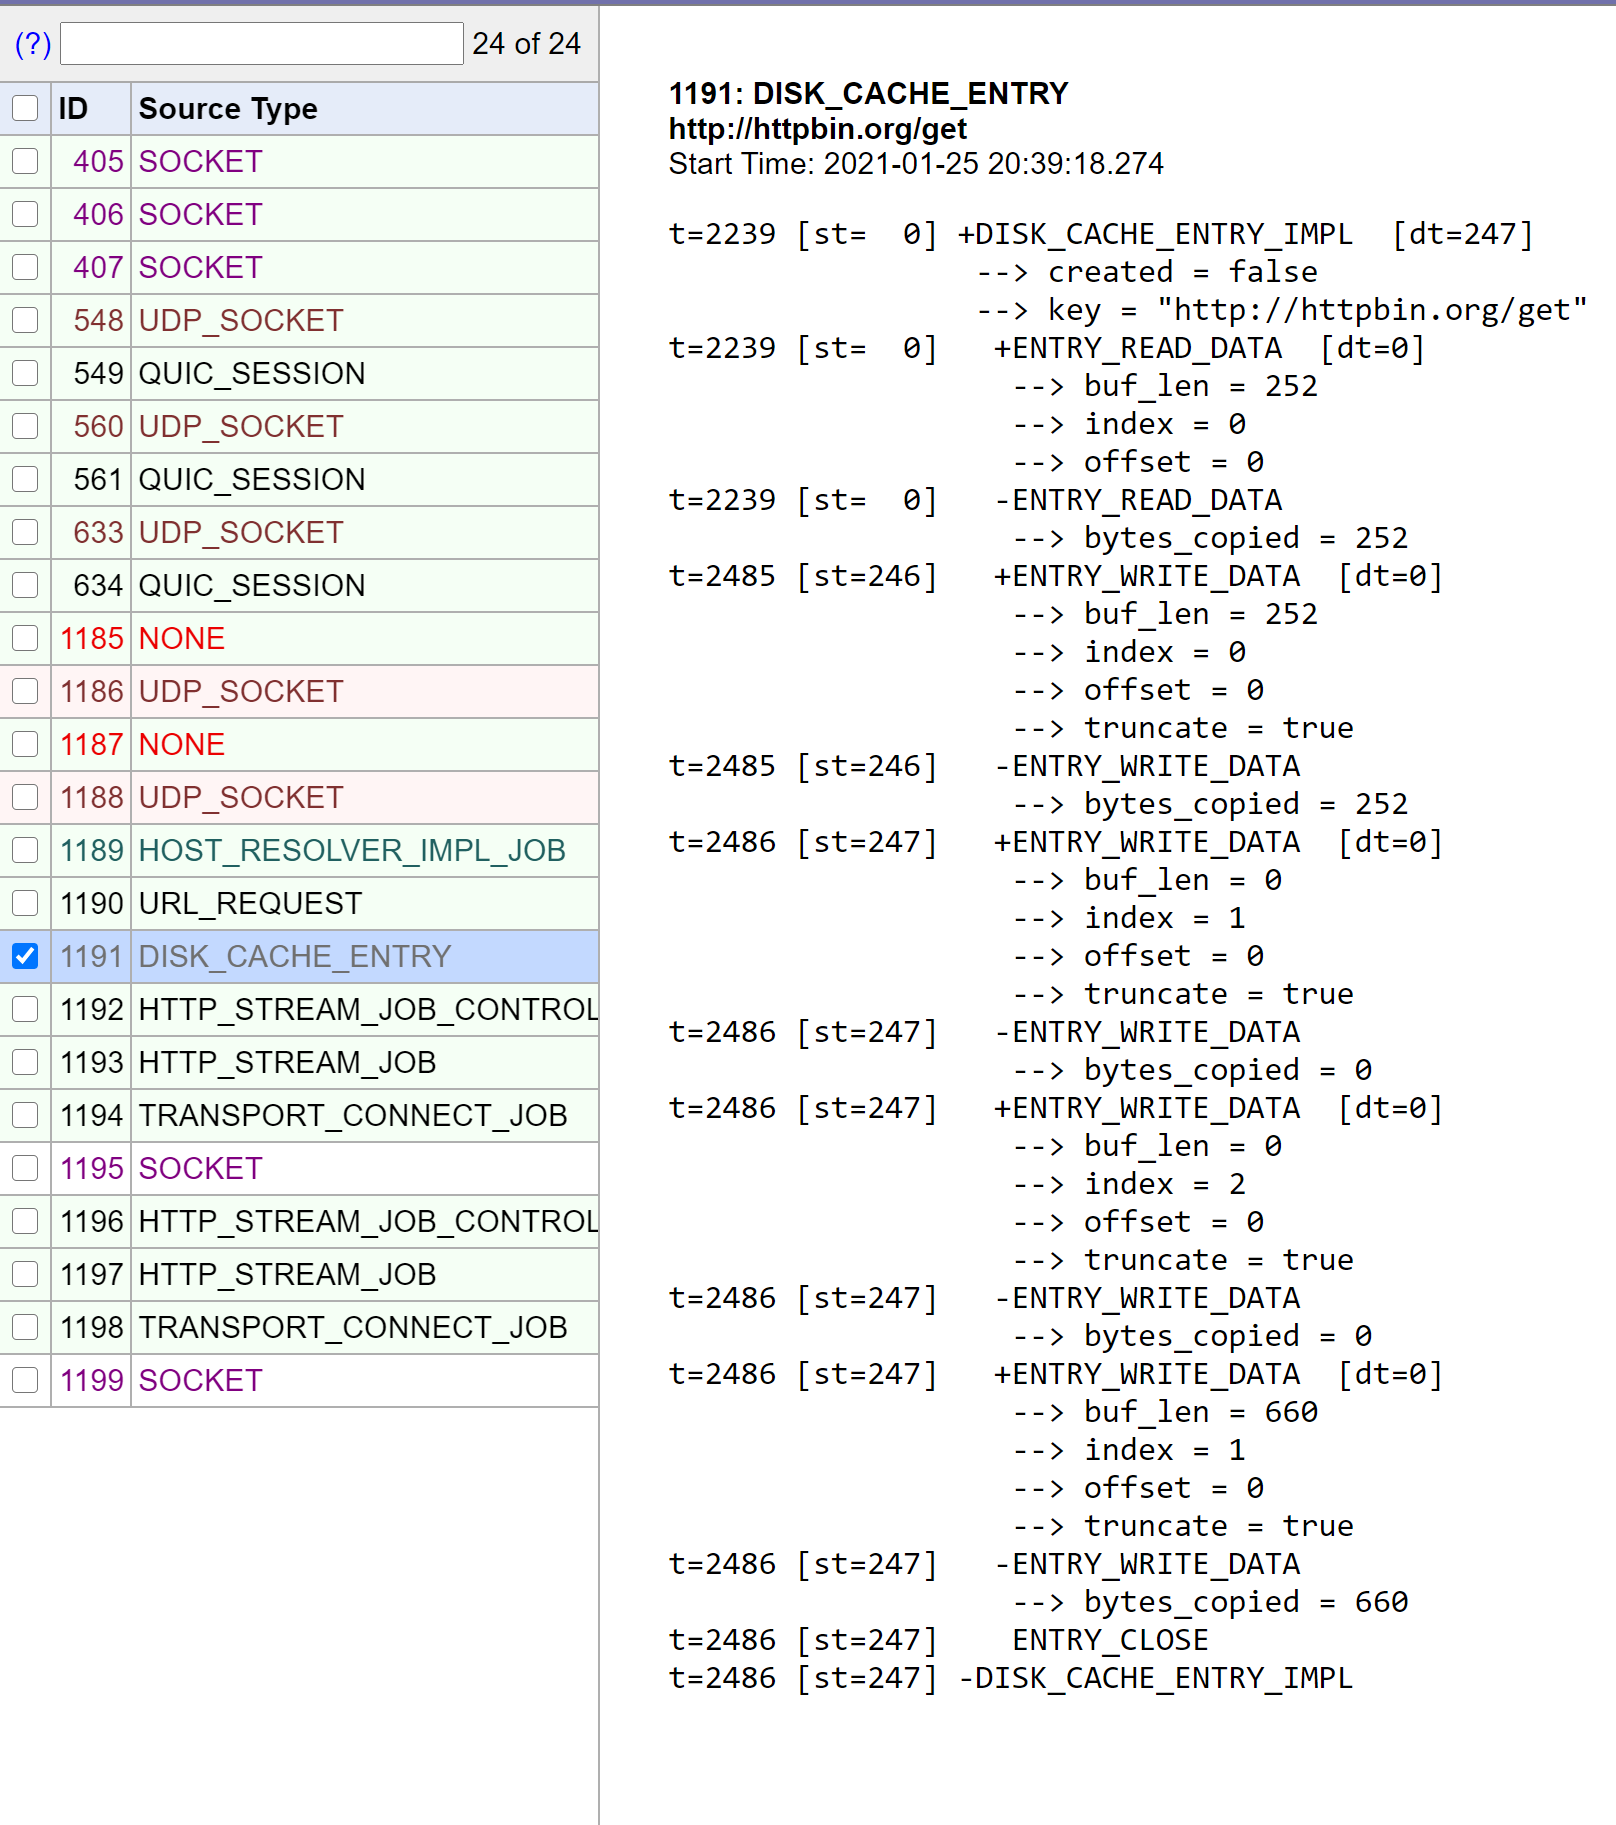
Task: Enable the checkbox for NONE entry 1185
Action: click(x=25, y=638)
